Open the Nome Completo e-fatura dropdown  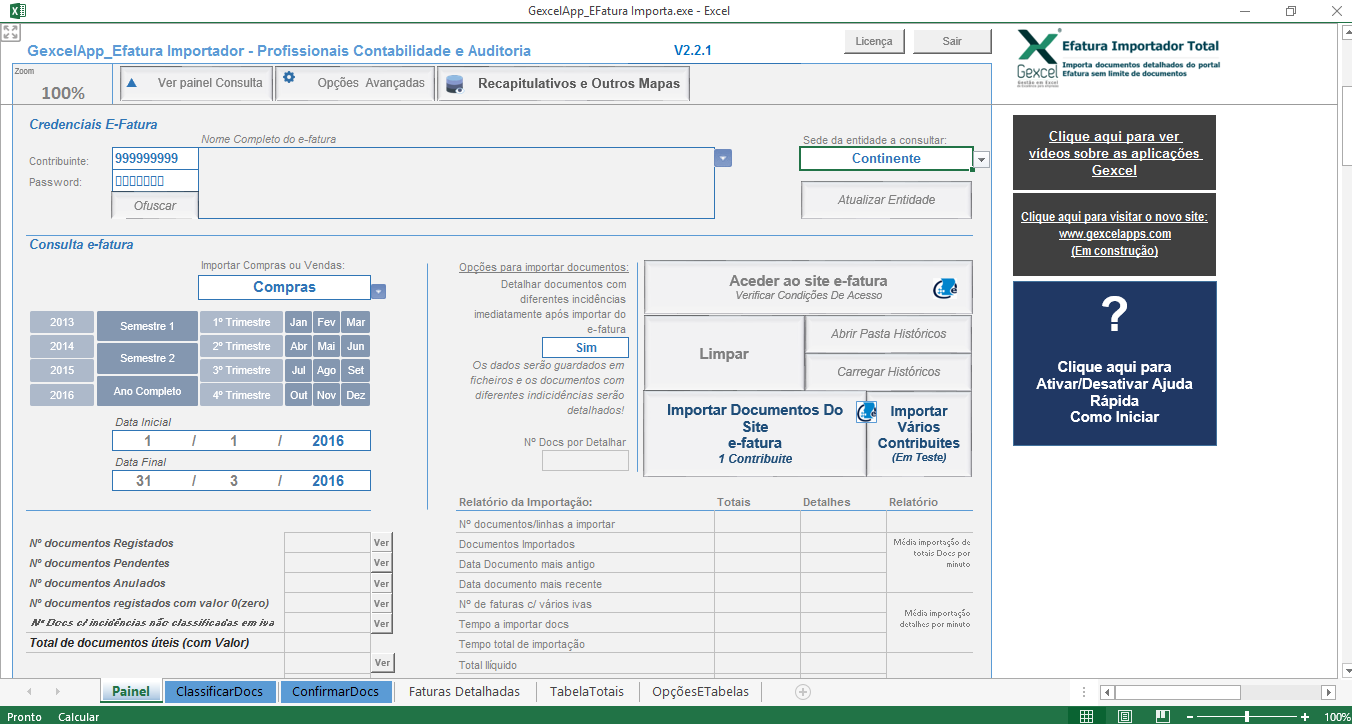tap(724, 158)
